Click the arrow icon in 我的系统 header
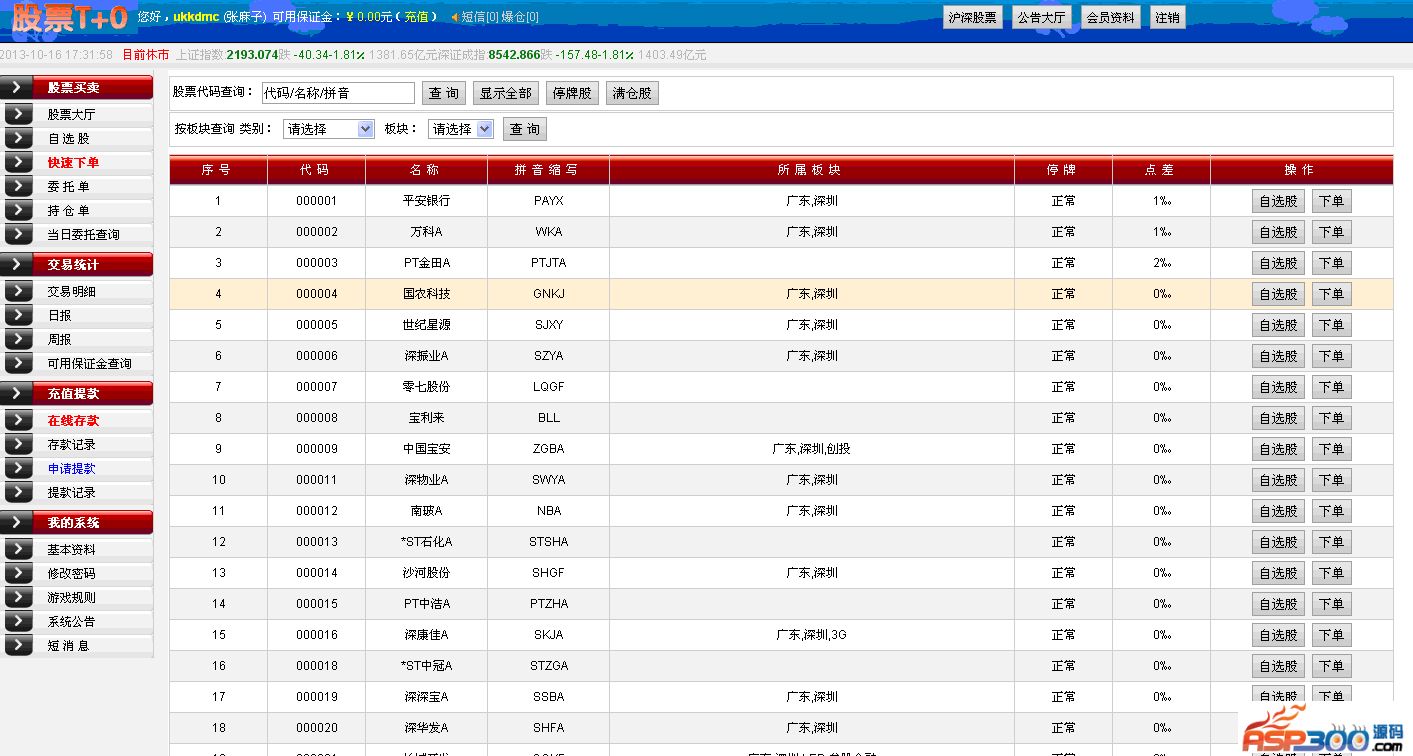Image resolution: width=1413 pixels, height=756 pixels. (18, 522)
